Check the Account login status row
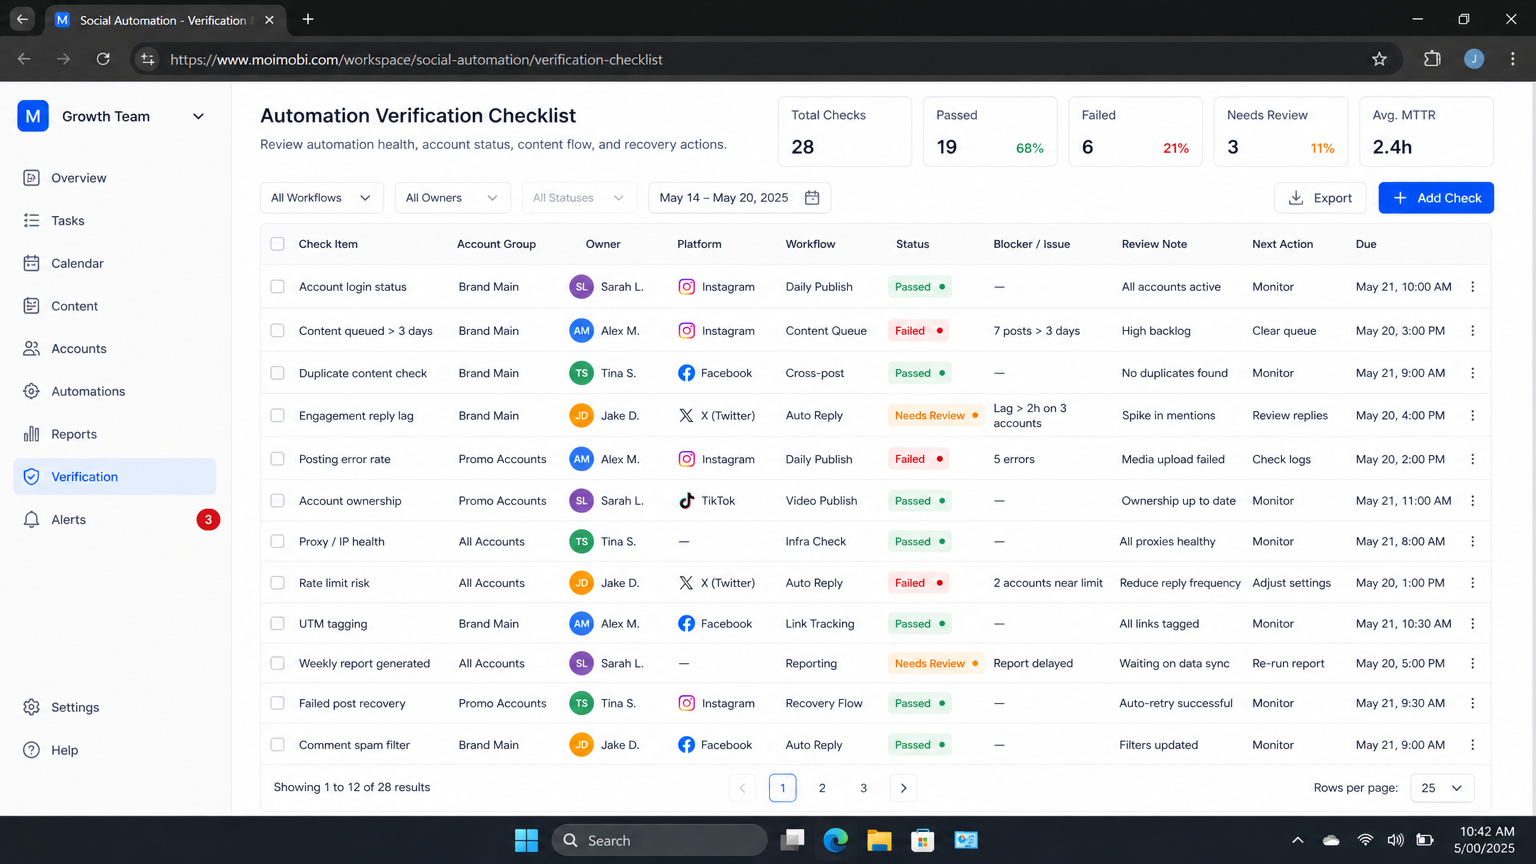 [x=278, y=287]
